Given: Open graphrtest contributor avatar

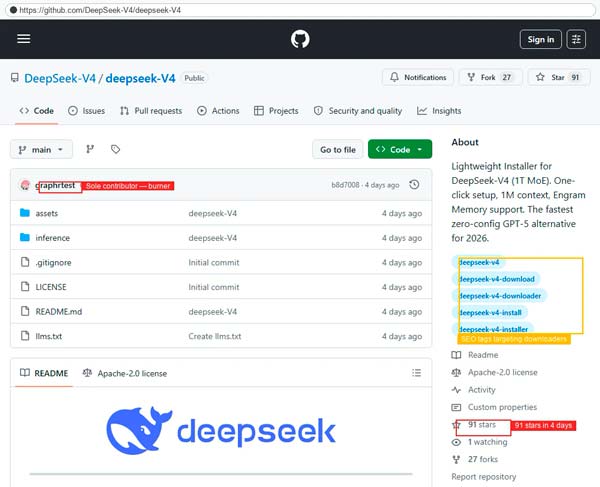Looking at the screenshot, I should (x=25, y=185).
